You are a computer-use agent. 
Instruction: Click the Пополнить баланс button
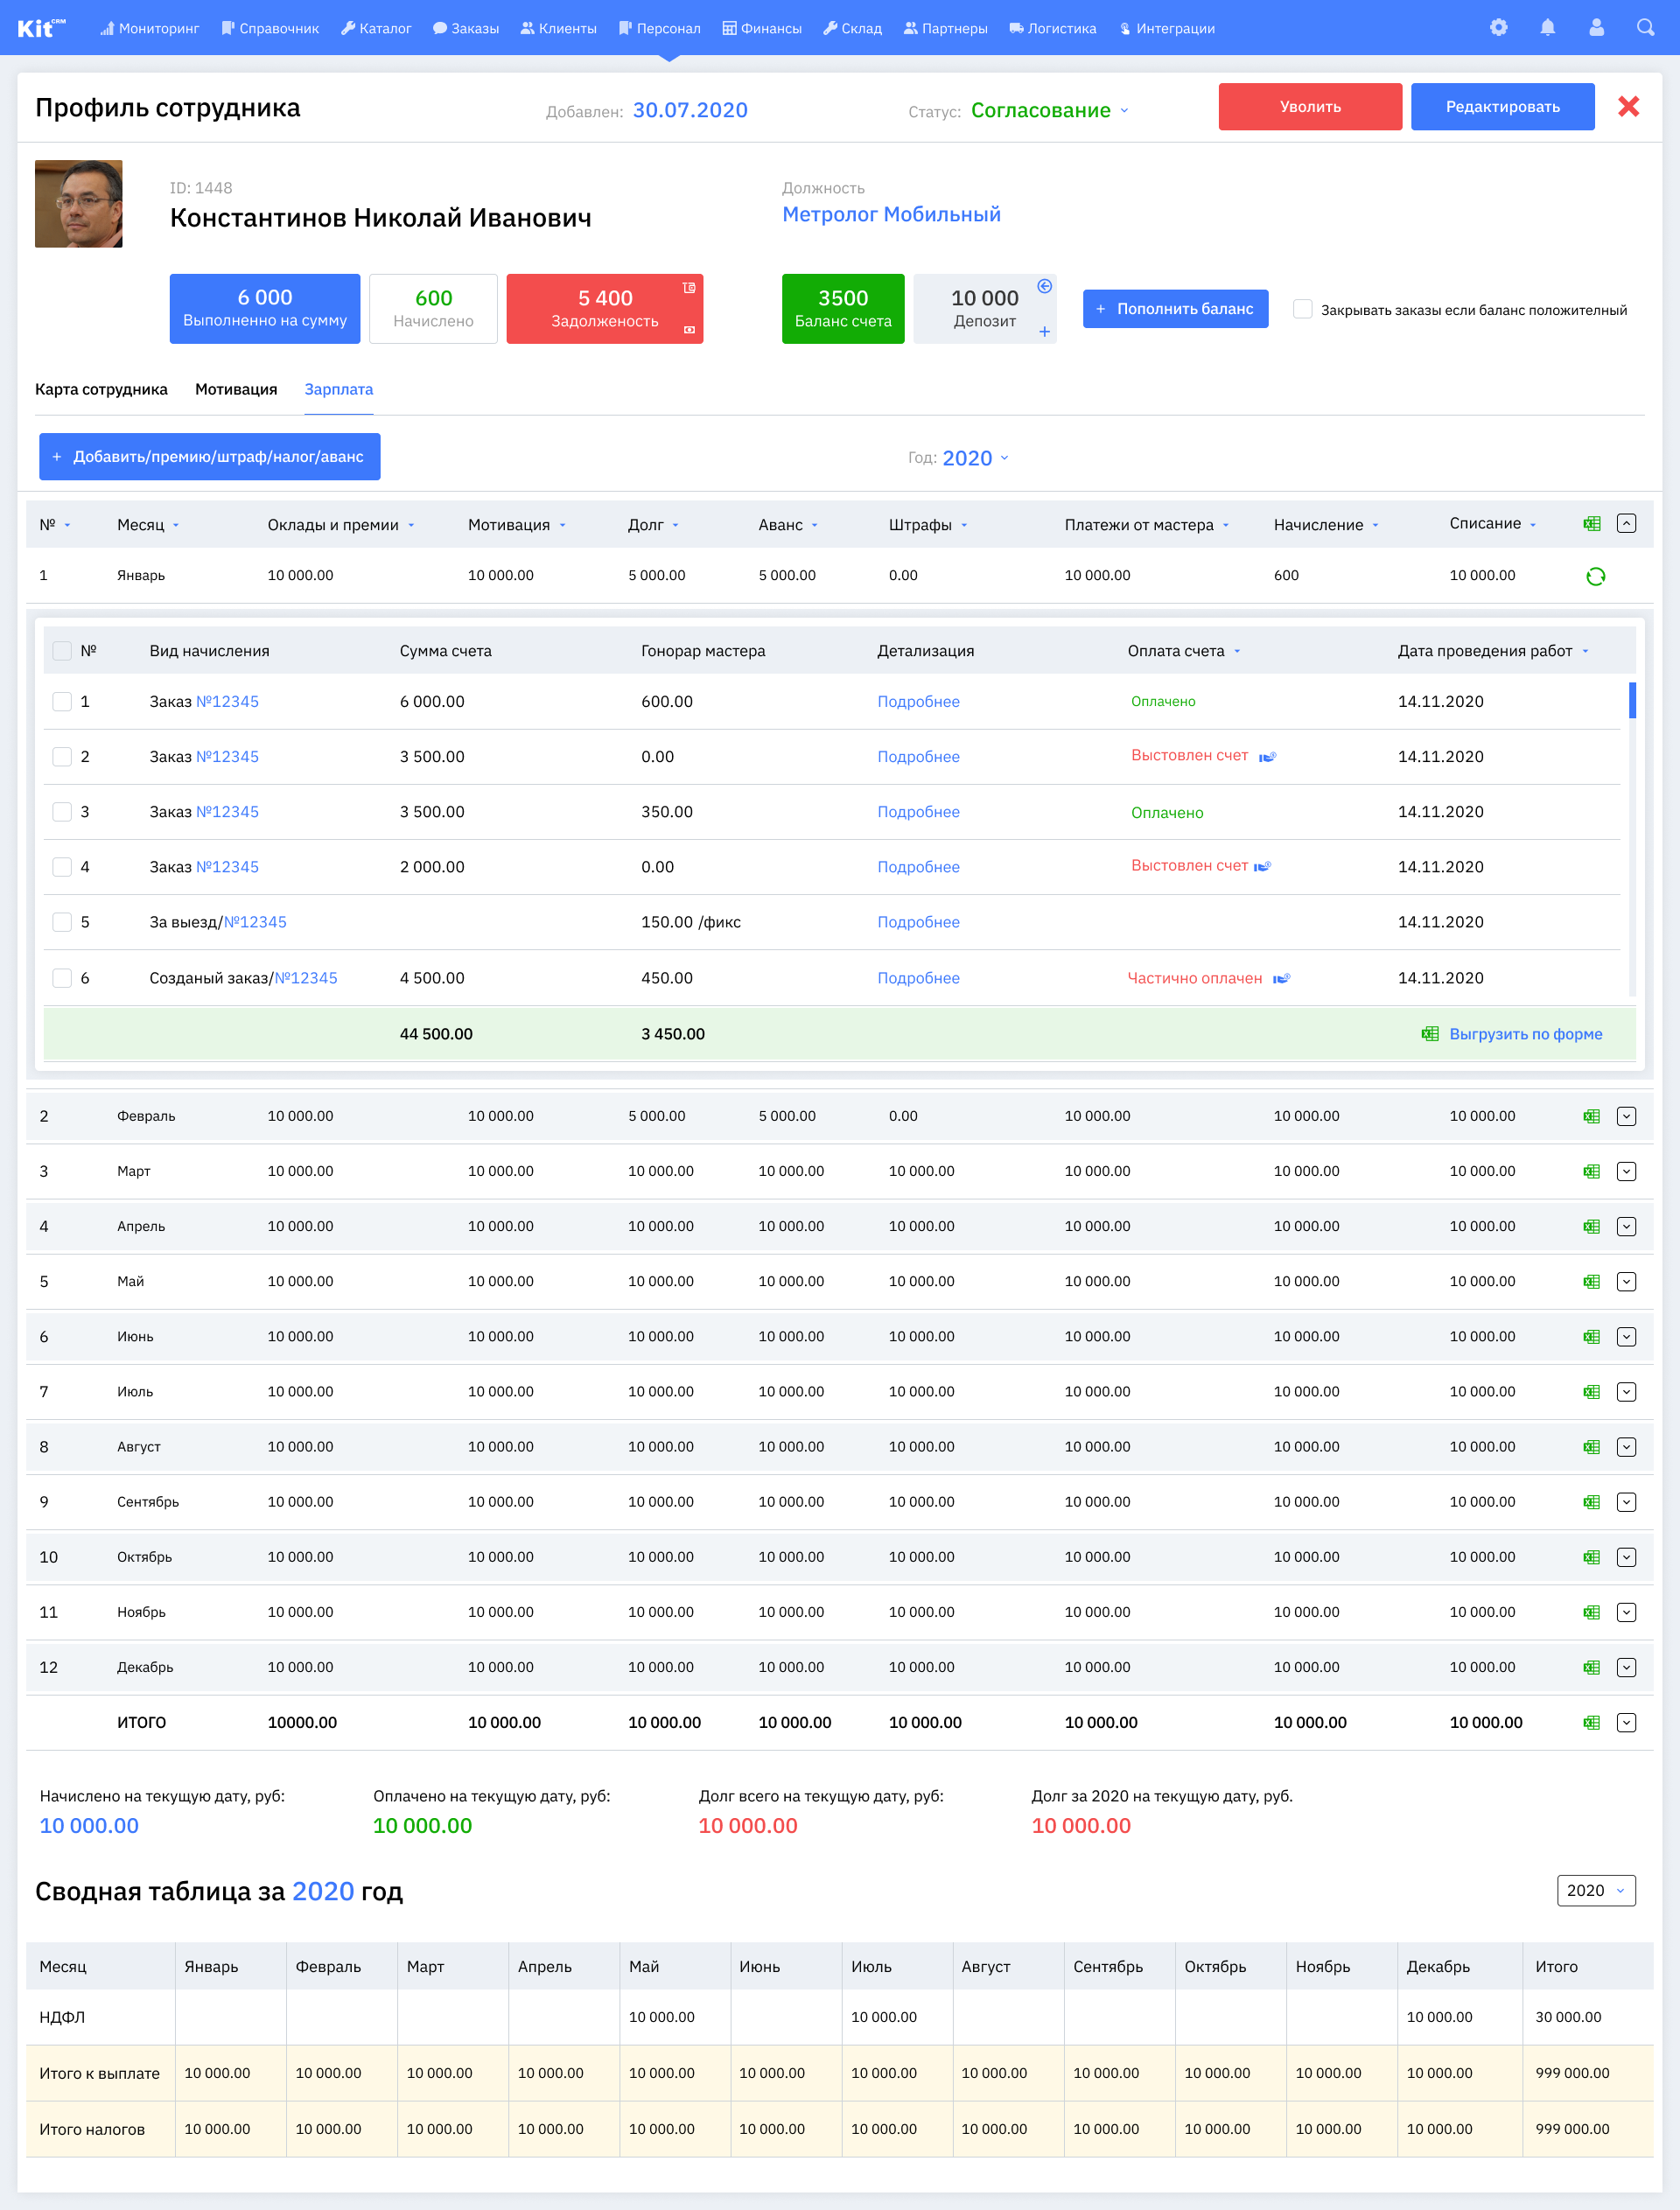pyautogui.click(x=1175, y=309)
